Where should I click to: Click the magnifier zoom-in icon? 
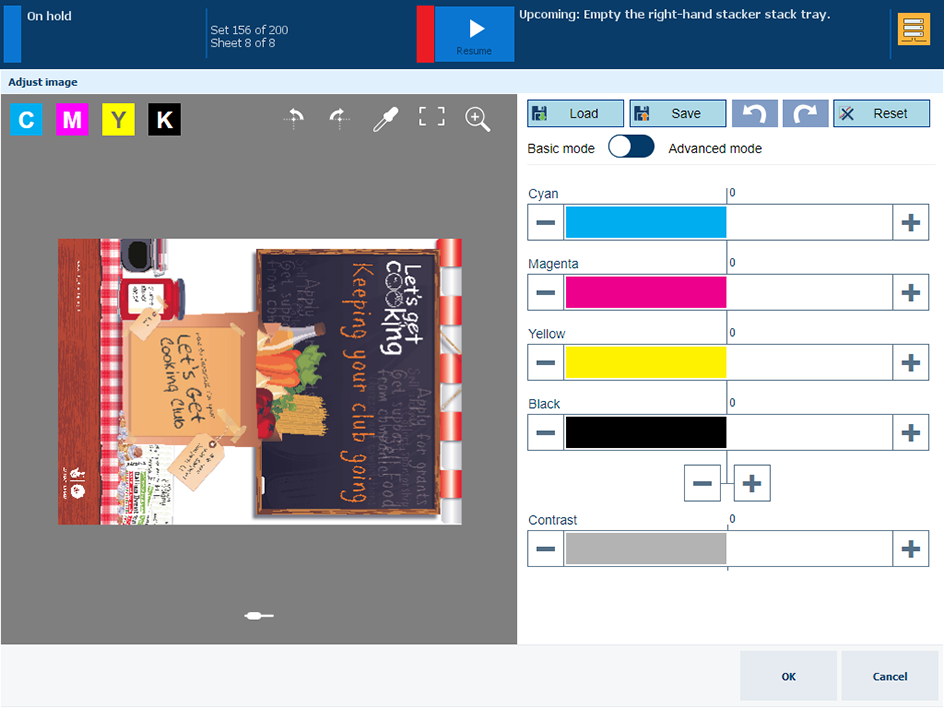(x=478, y=119)
